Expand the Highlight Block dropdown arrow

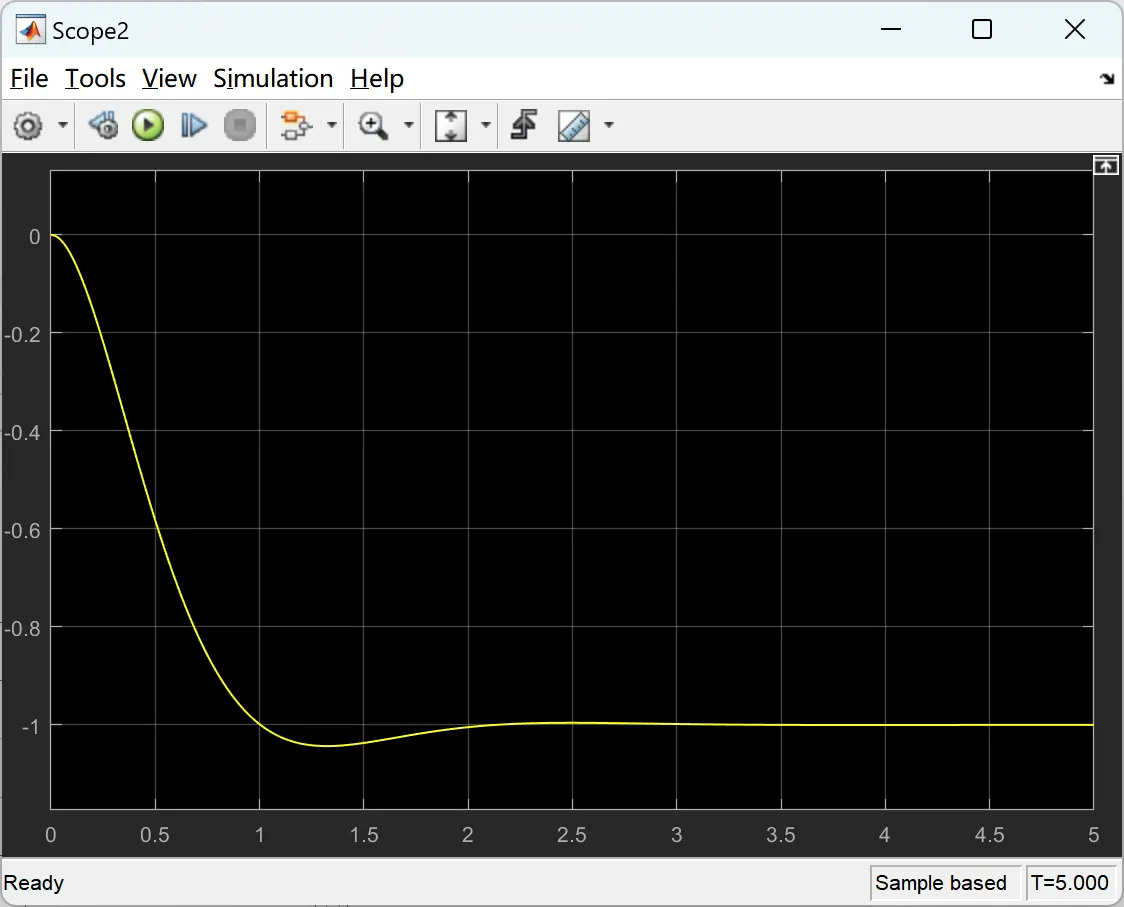[x=331, y=125]
